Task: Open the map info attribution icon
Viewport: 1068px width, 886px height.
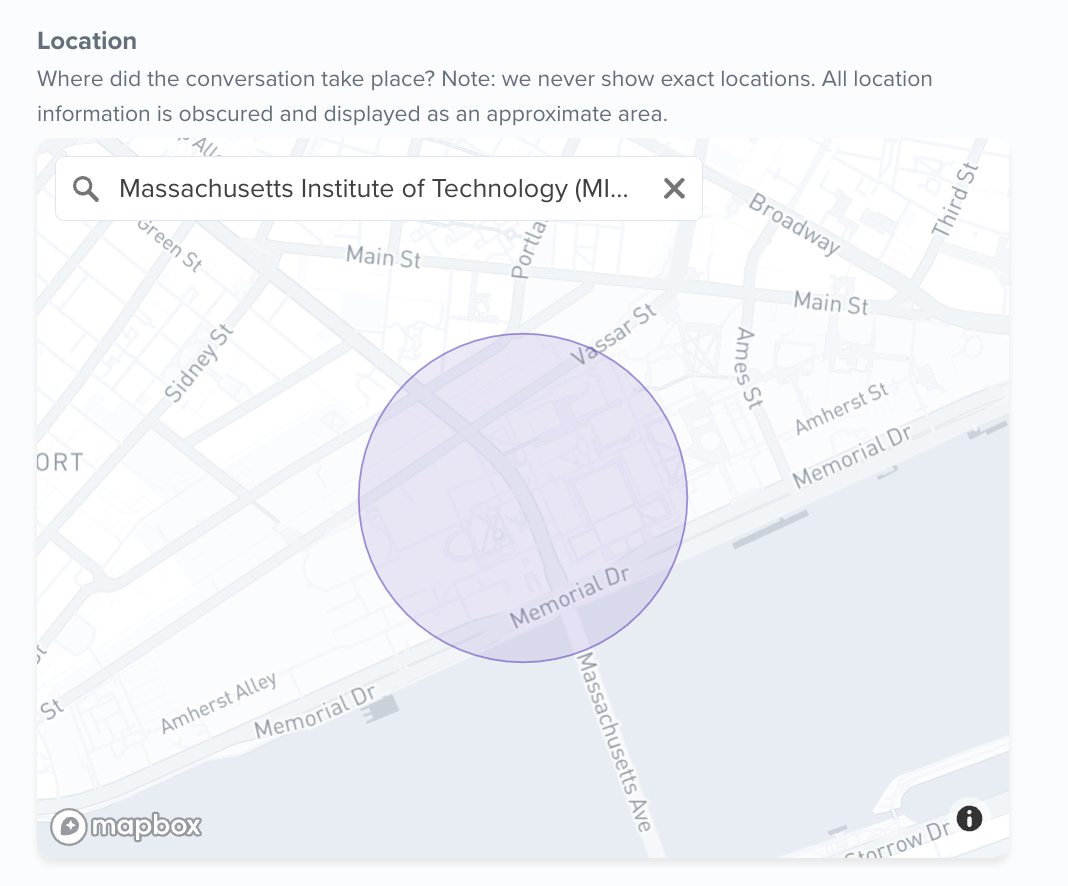Action: click(x=969, y=818)
